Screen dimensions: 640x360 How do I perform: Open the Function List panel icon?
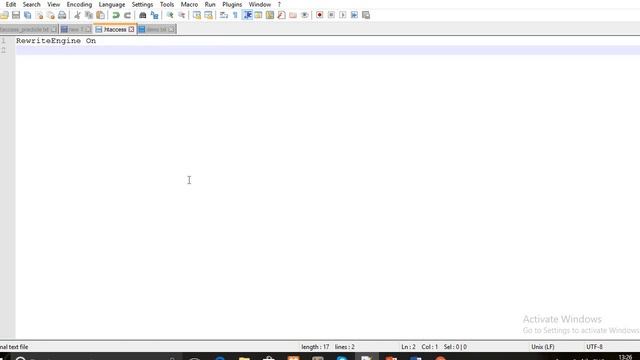281,15
